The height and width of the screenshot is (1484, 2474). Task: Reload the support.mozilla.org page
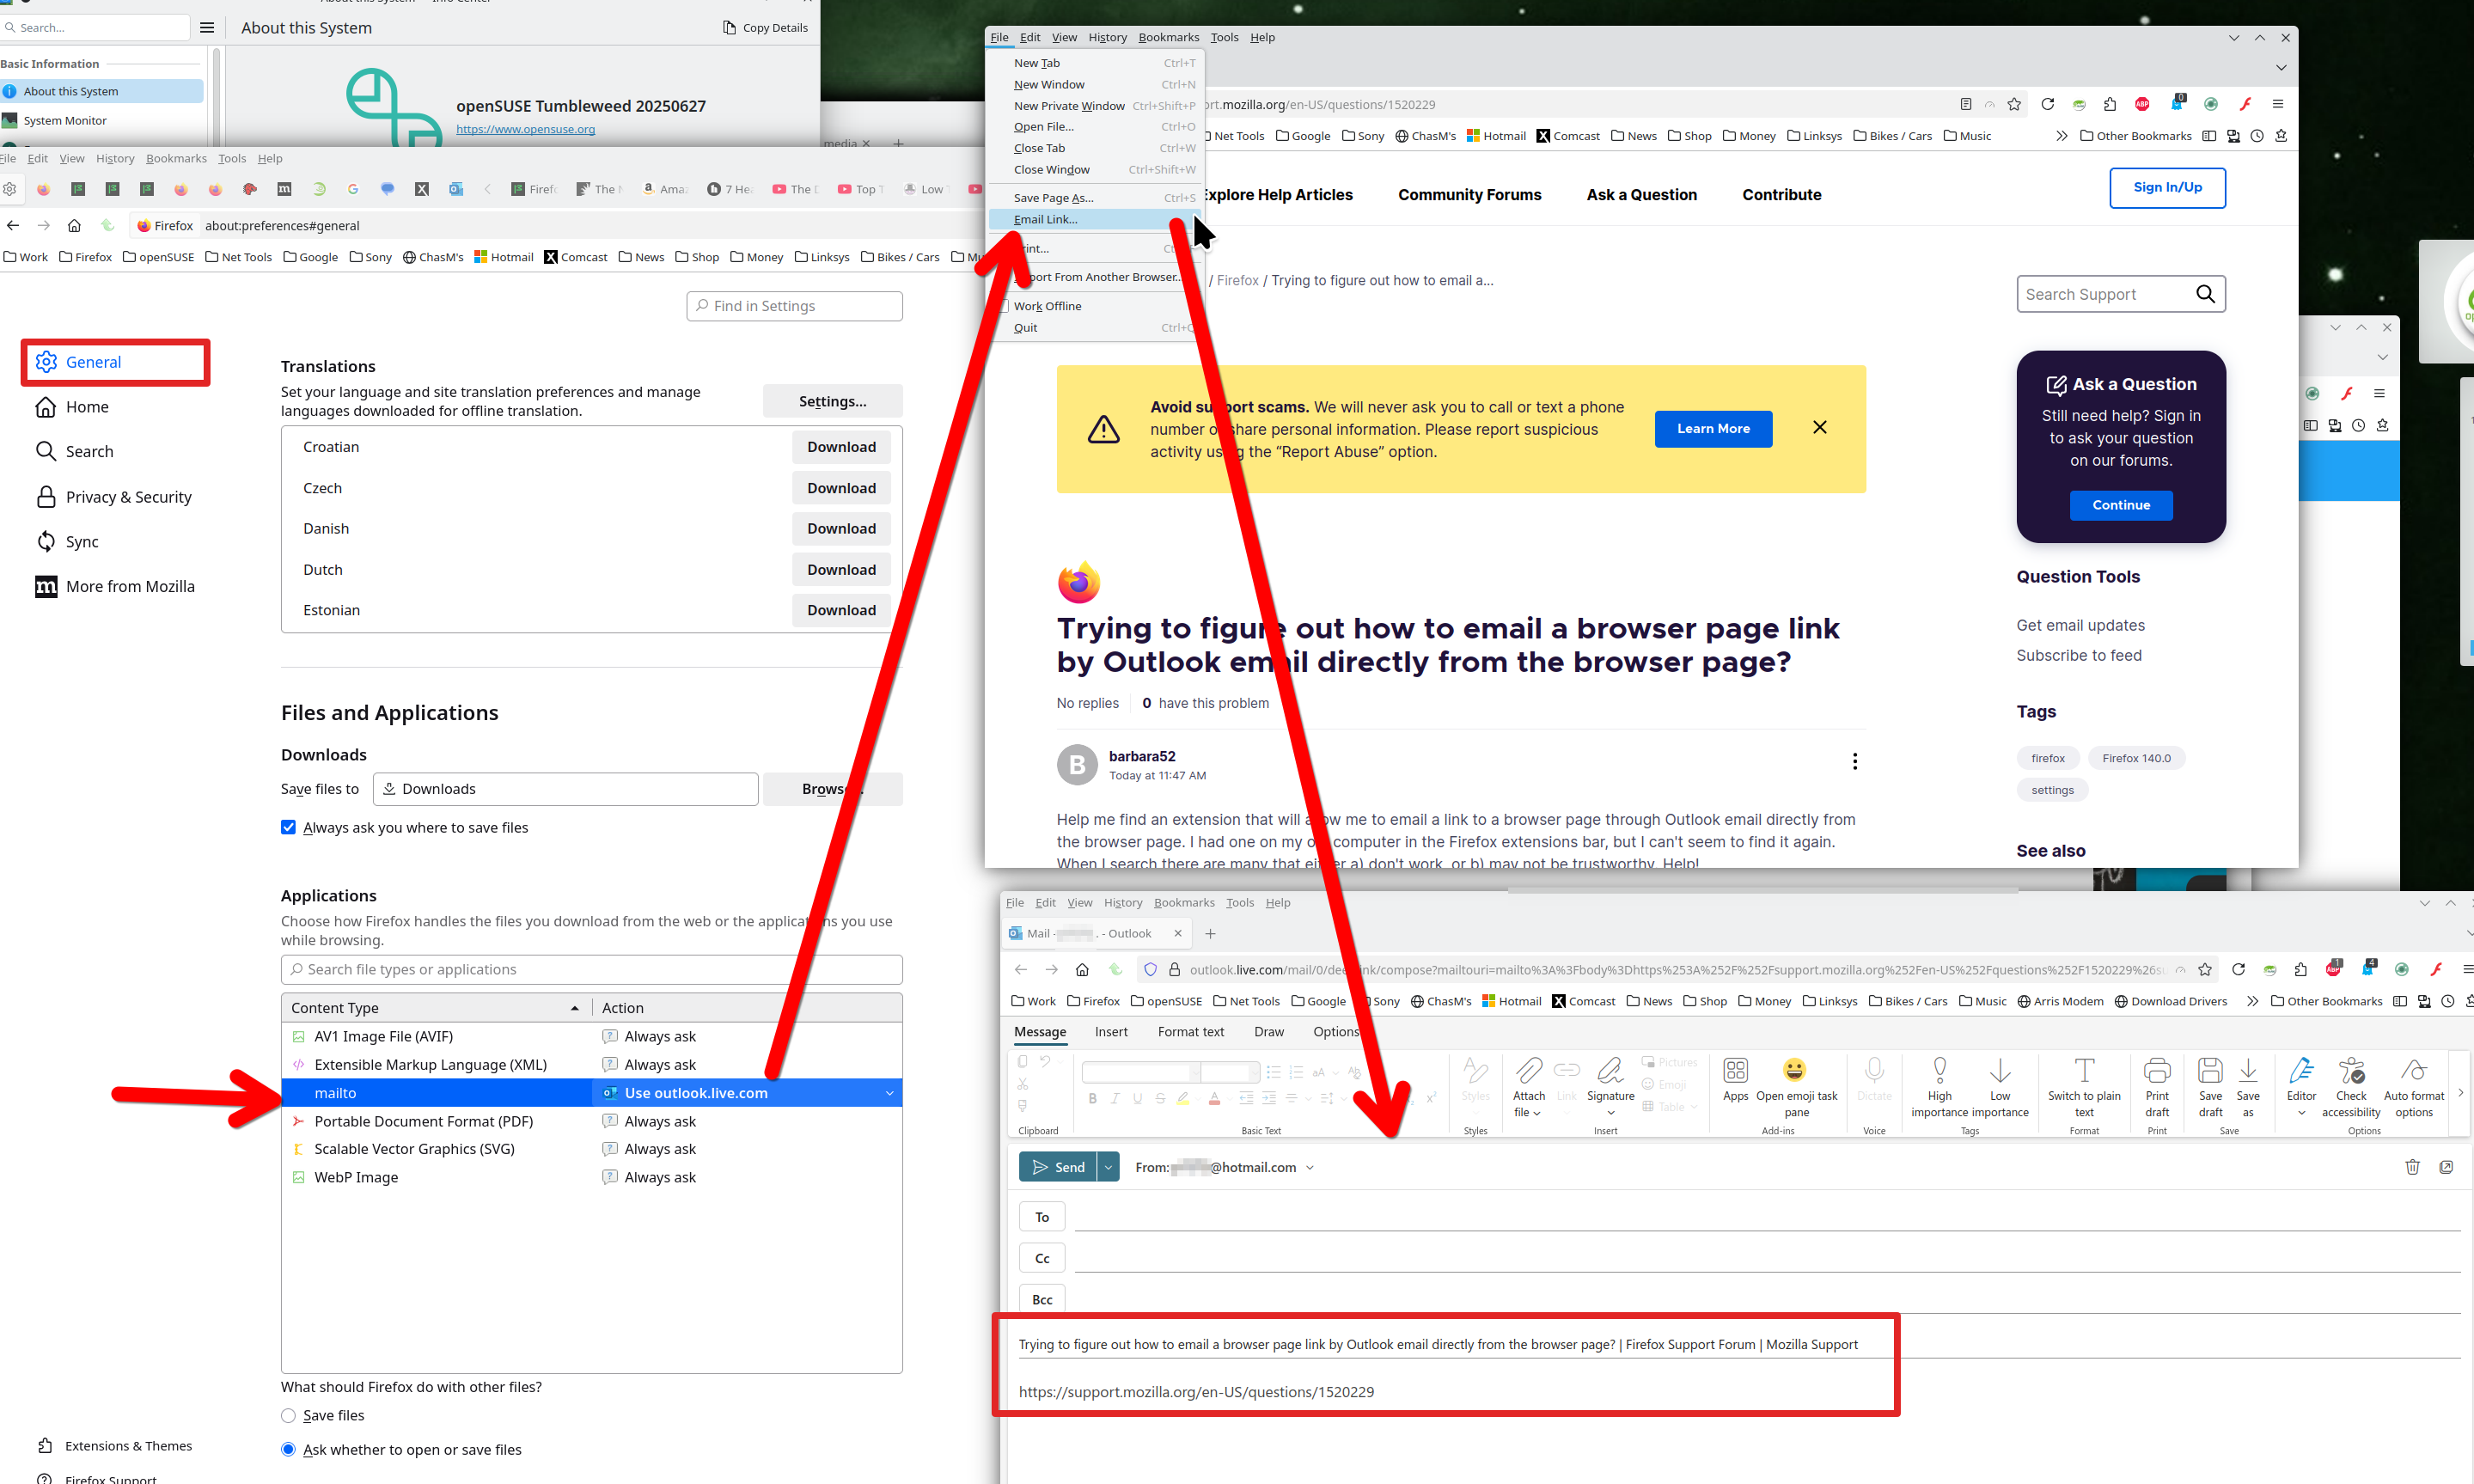[2047, 104]
